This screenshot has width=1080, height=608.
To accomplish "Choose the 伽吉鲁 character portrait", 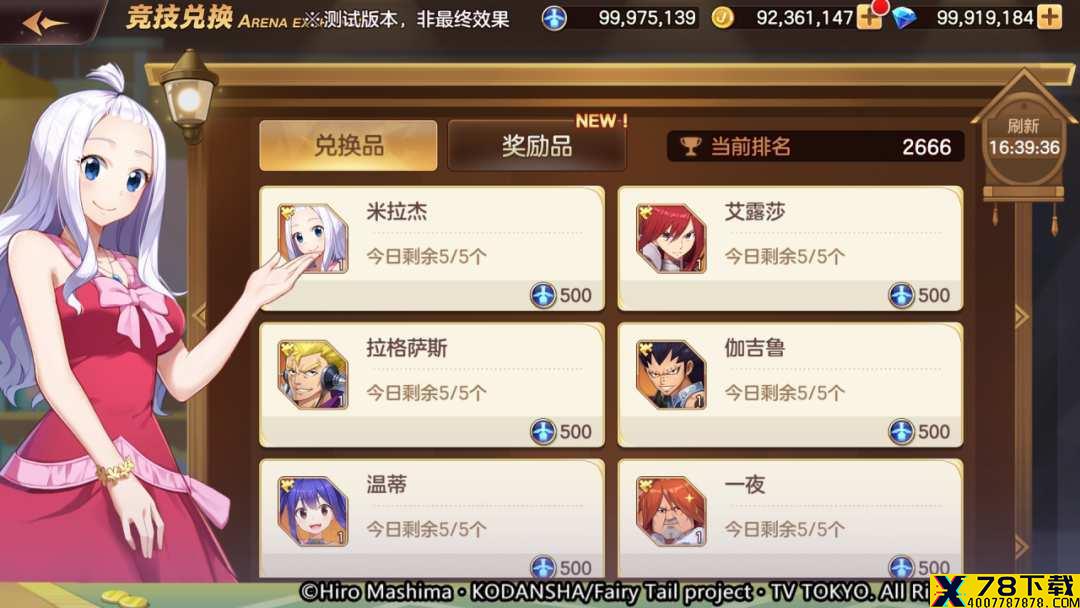I will [x=671, y=375].
